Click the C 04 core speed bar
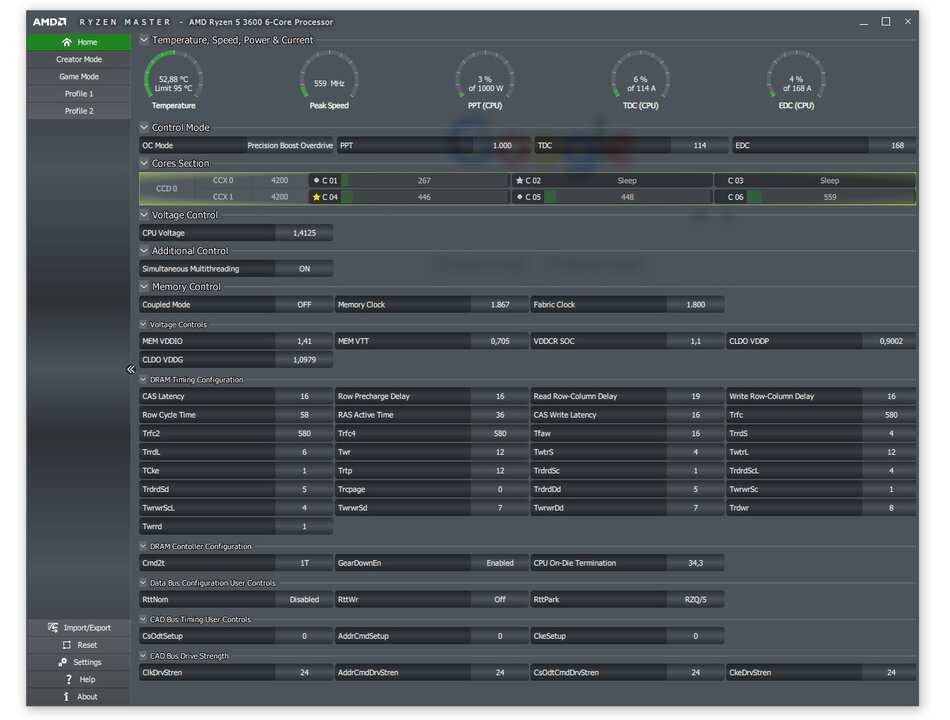This screenshot has height=720, width=950. pyautogui.click(x=424, y=197)
